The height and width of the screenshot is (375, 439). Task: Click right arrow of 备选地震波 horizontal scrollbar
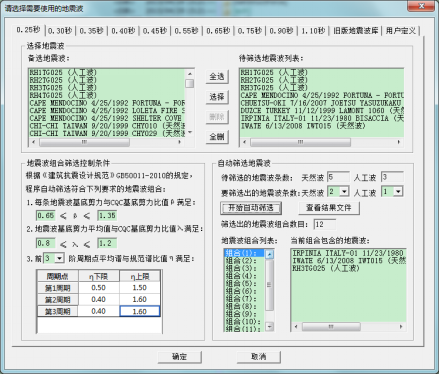point(180,142)
